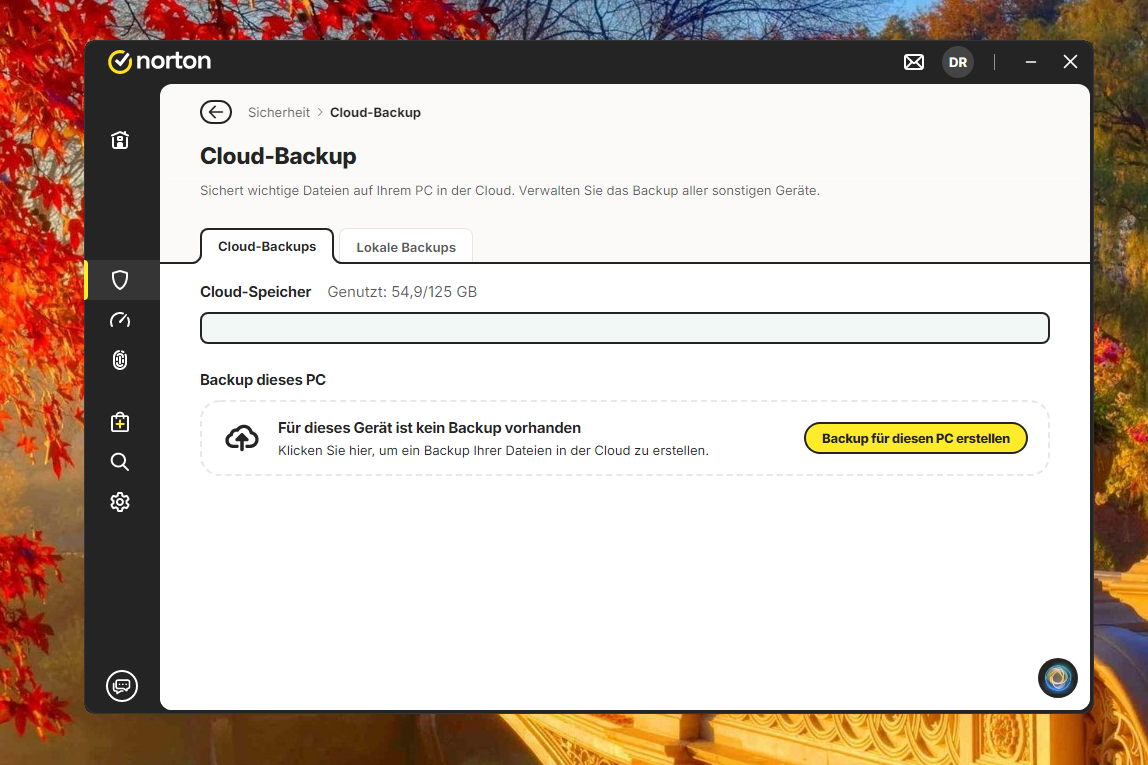1148x765 pixels.
Task: Click Backup für diesen PC erstellen
Action: [x=915, y=438]
